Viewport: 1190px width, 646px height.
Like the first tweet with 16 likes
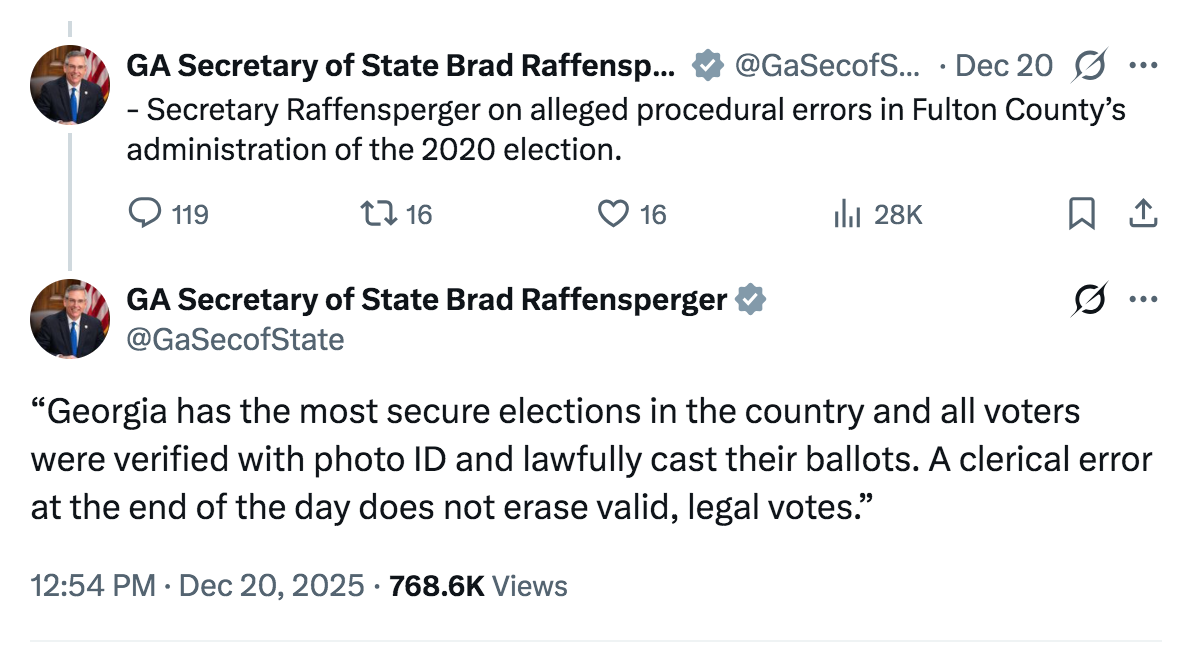612,213
